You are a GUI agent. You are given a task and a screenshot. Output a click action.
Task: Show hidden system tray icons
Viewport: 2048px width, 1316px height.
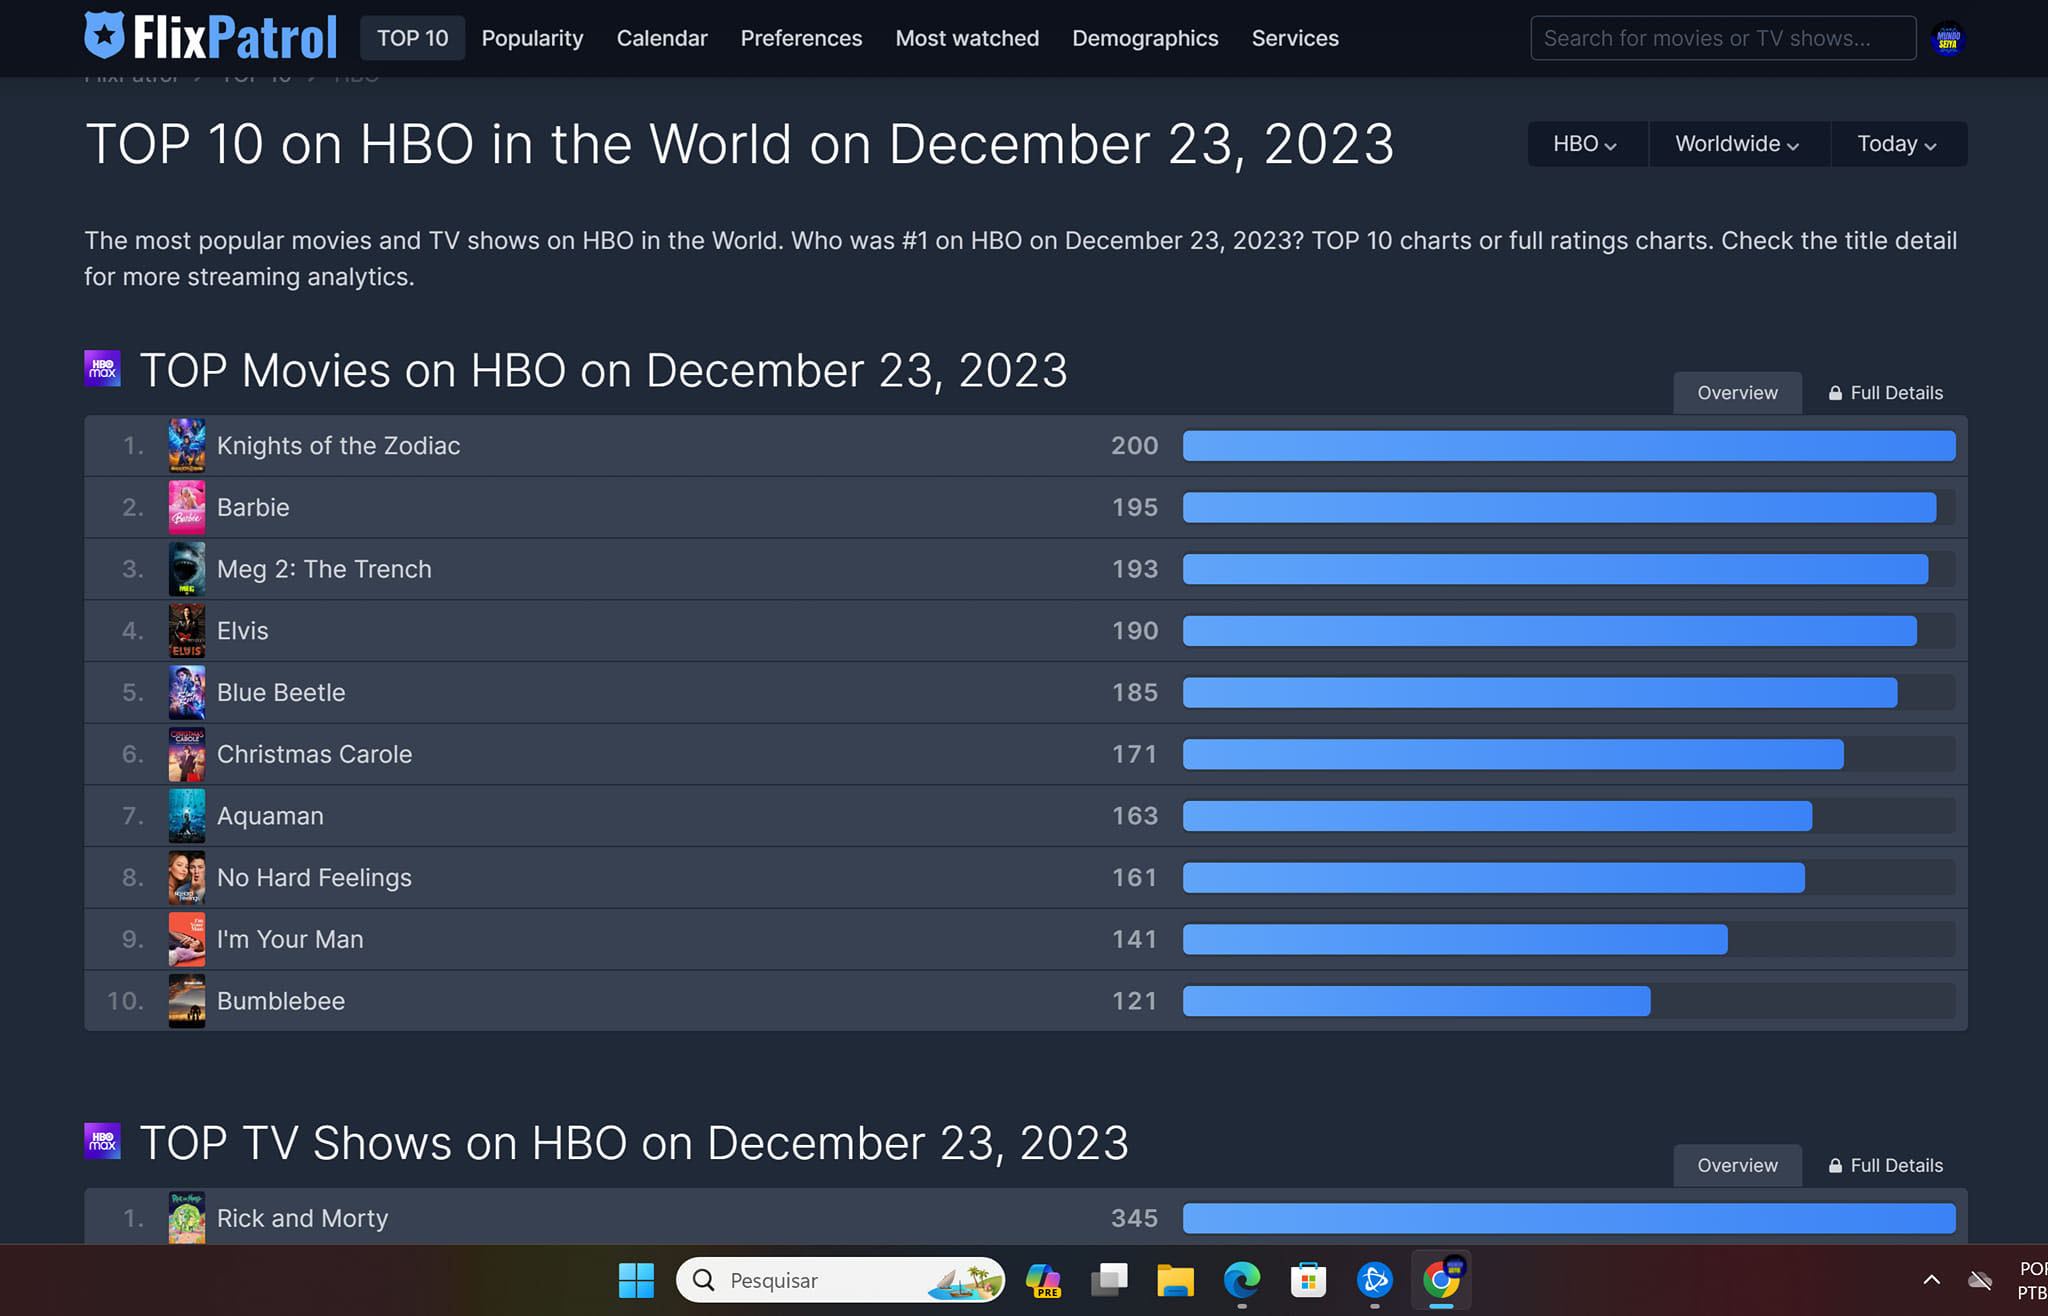1932,1280
